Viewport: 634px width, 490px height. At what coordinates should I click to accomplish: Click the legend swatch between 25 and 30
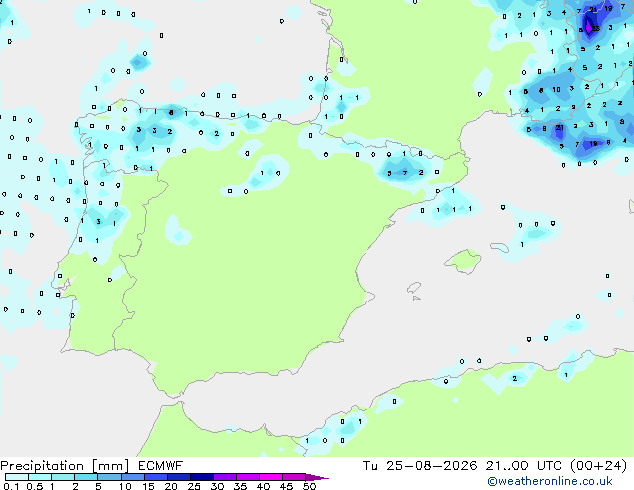[x=201, y=477]
